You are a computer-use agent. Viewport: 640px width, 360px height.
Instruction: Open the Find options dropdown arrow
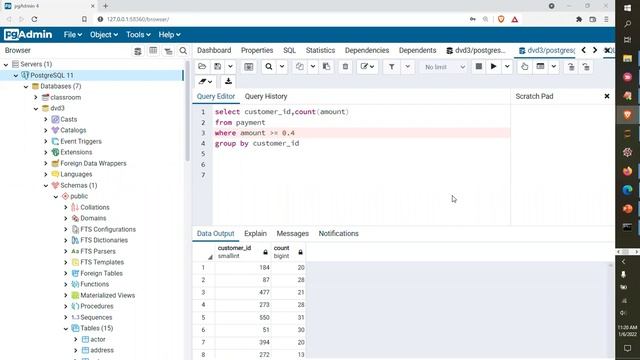coord(282,67)
